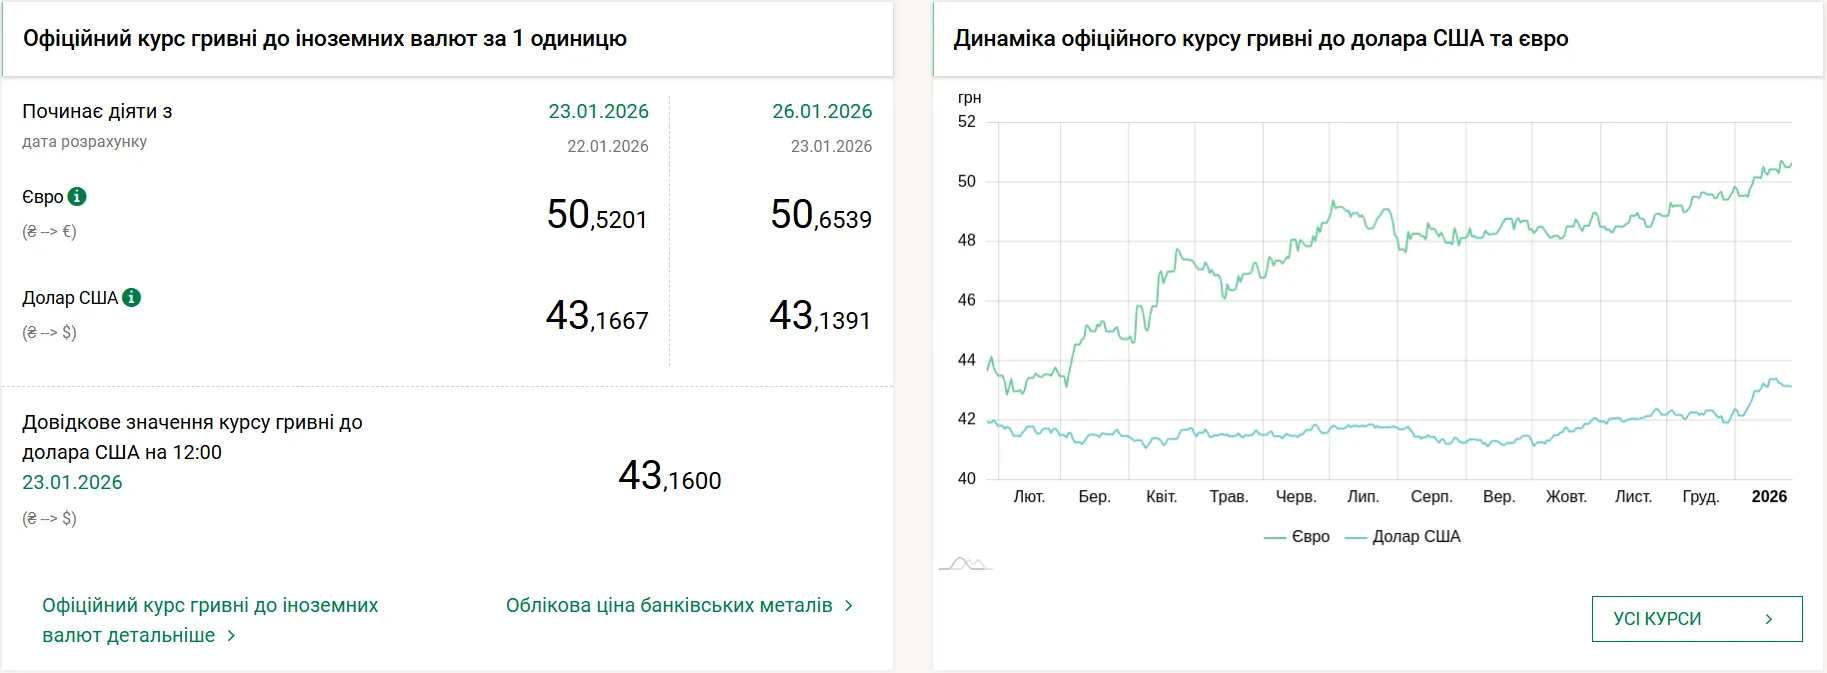Image resolution: width=1827 pixels, height=673 pixels.
Task: Click chevron after банківських металів link
Action: tap(849, 606)
